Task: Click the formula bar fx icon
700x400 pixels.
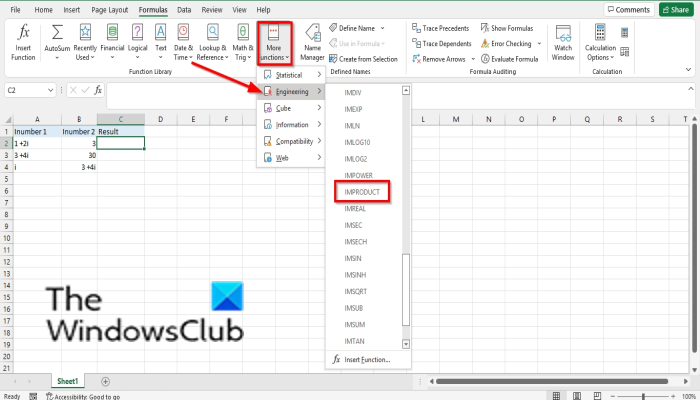Action: 98,90
